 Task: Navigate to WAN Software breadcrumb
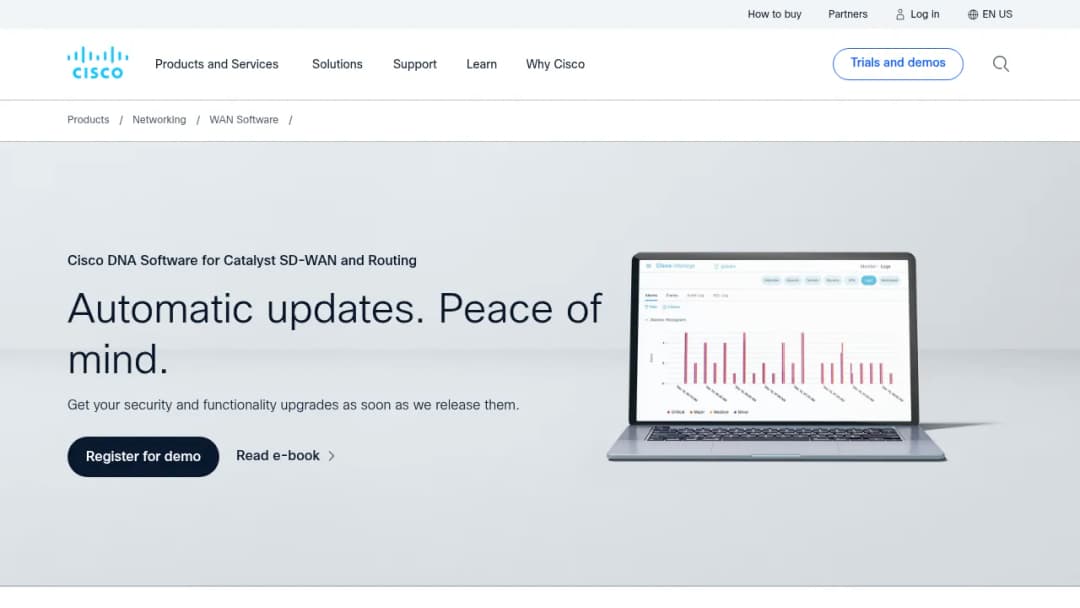[x=244, y=120]
